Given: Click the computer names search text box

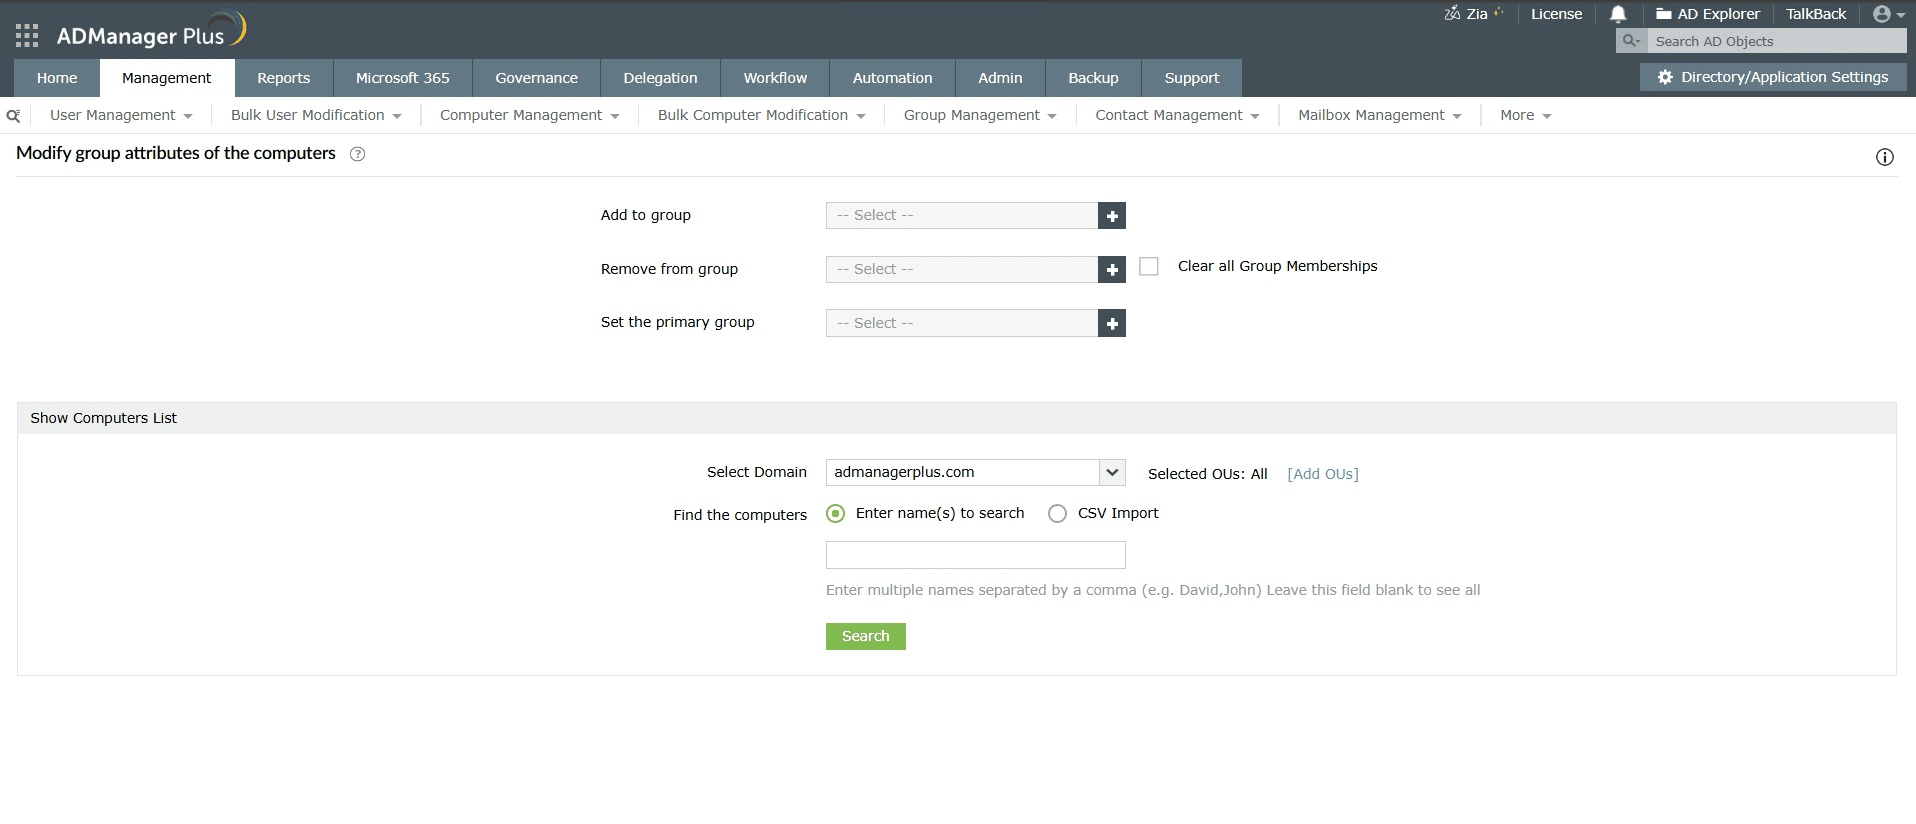Looking at the screenshot, I should (976, 555).
